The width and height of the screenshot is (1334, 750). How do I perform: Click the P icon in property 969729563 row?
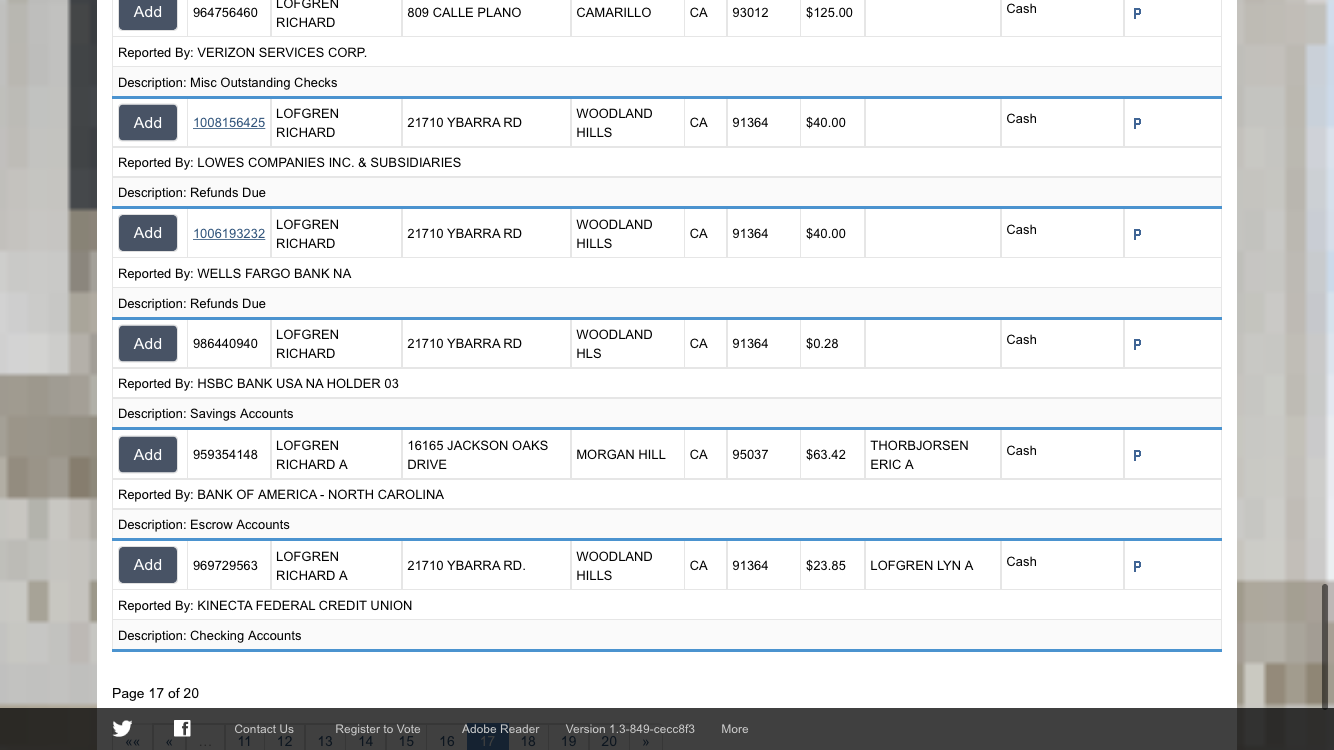pos(1137,567)
